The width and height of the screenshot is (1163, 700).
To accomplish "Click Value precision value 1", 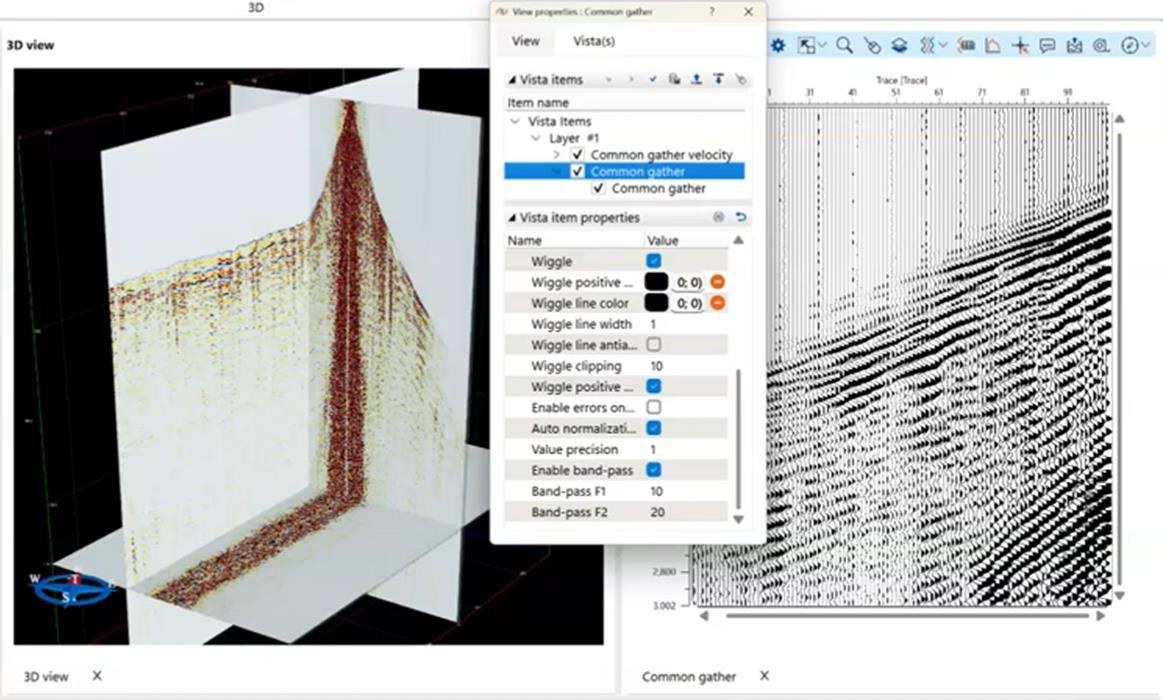I will pos(653,449).
